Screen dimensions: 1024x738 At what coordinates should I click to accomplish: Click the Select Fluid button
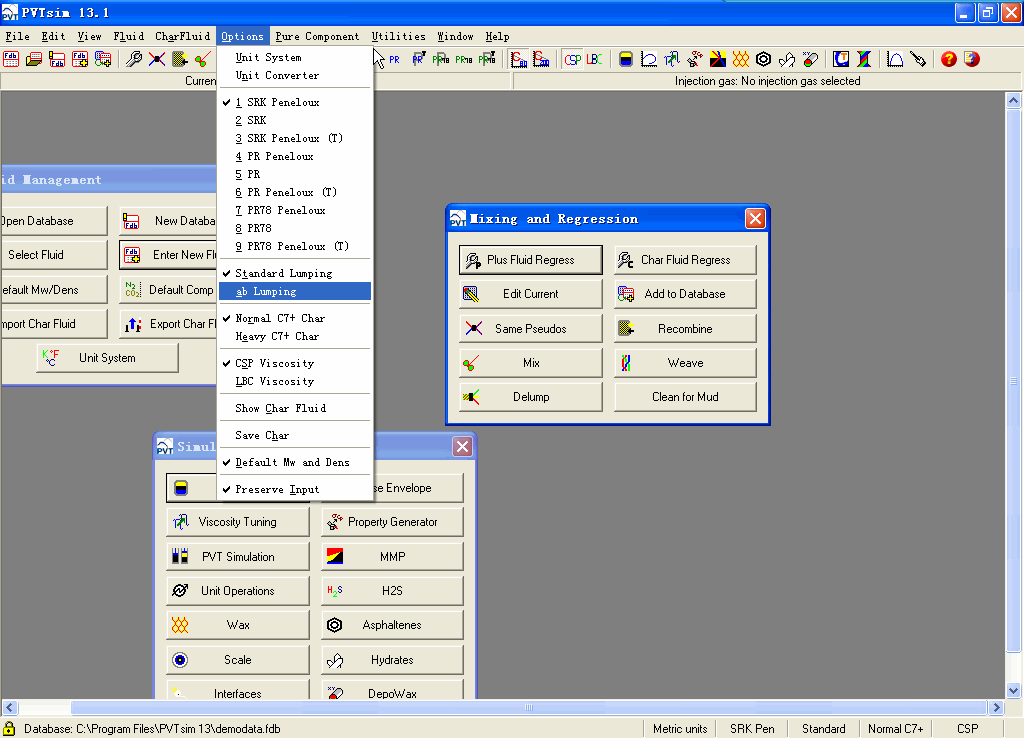[54, 255]
